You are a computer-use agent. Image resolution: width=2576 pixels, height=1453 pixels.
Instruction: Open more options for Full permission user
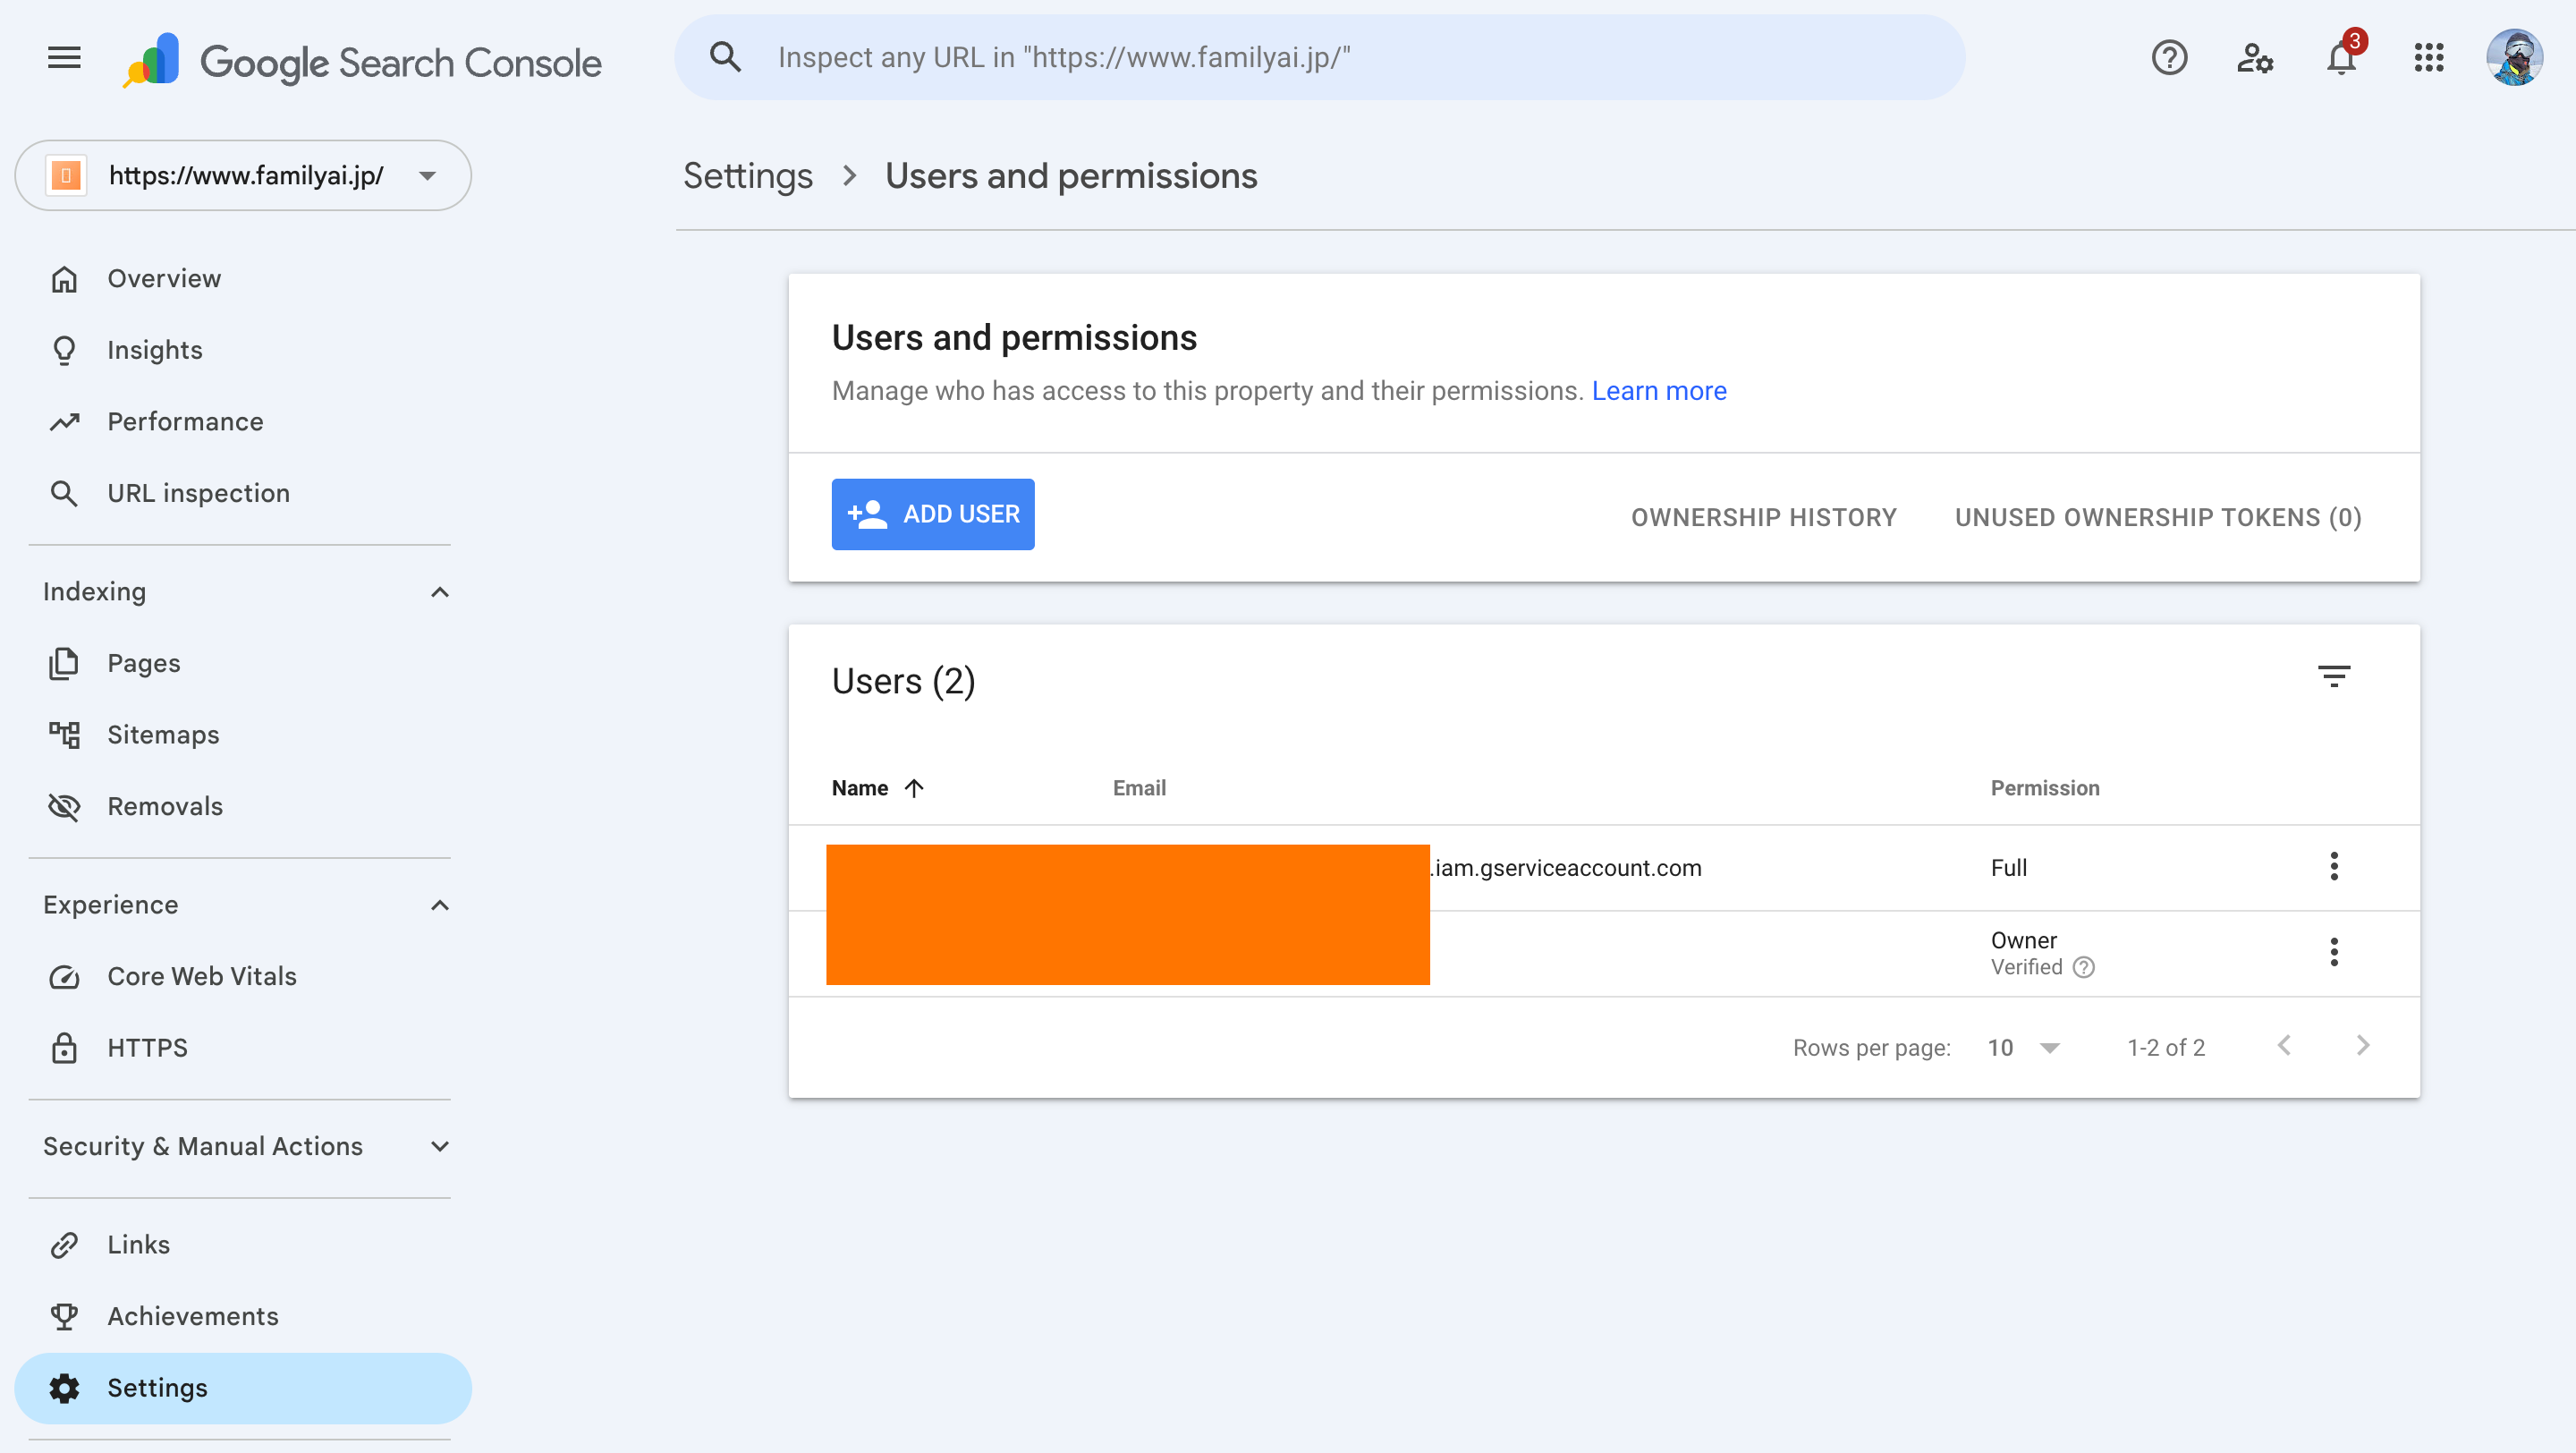(x=2334, y=867)
